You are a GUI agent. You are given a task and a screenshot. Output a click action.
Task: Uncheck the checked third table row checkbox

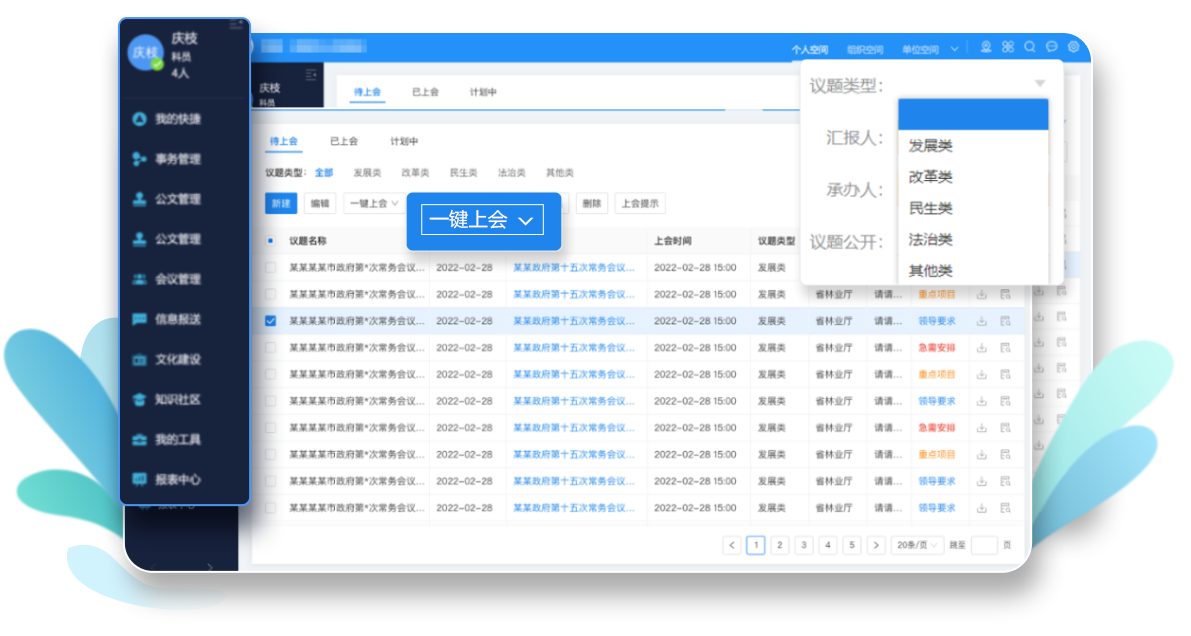[270, 321]
